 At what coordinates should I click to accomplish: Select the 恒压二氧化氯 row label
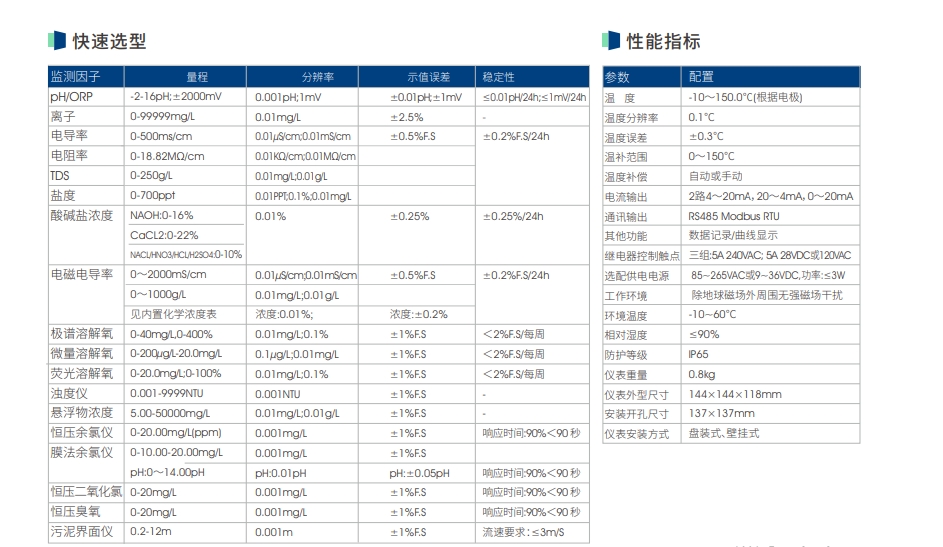87,492
